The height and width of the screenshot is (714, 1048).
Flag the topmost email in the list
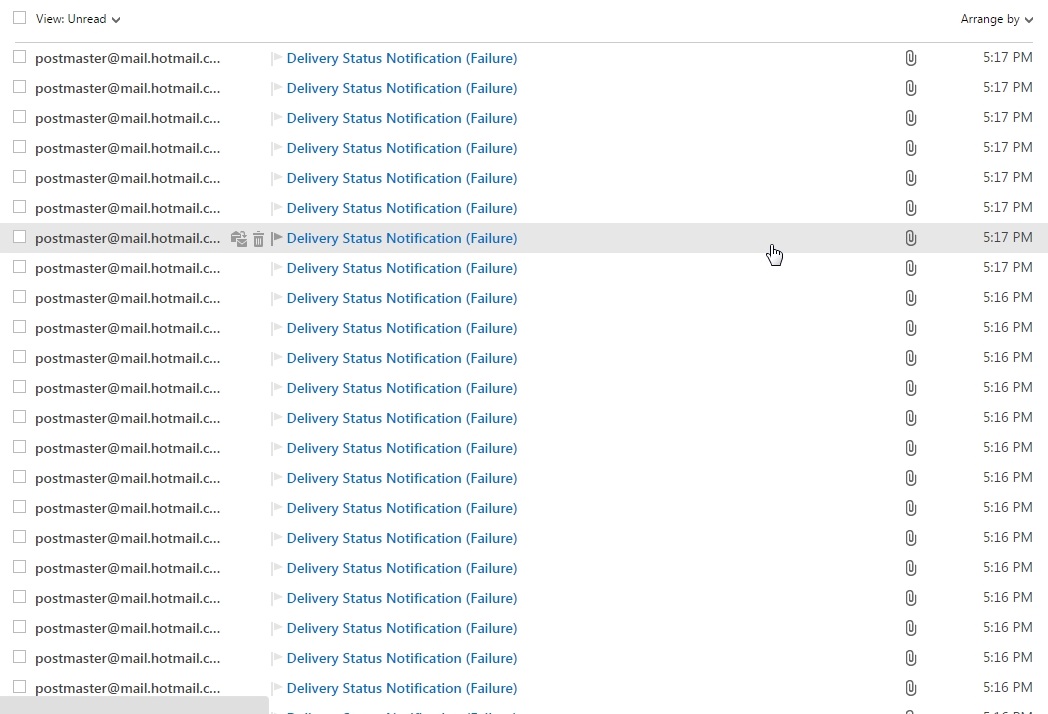pos(277,59)
